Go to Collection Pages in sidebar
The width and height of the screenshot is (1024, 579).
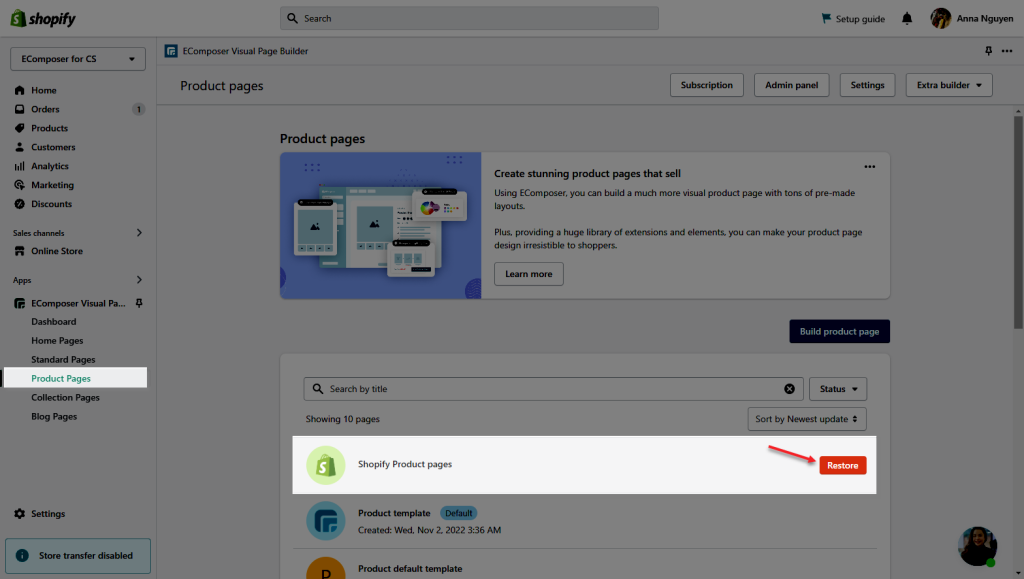(x=65, y=398)
